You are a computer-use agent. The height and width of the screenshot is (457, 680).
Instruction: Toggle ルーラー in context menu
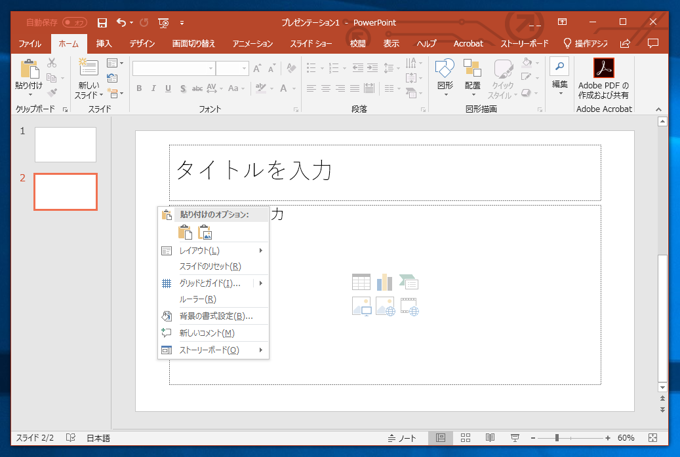197,300
